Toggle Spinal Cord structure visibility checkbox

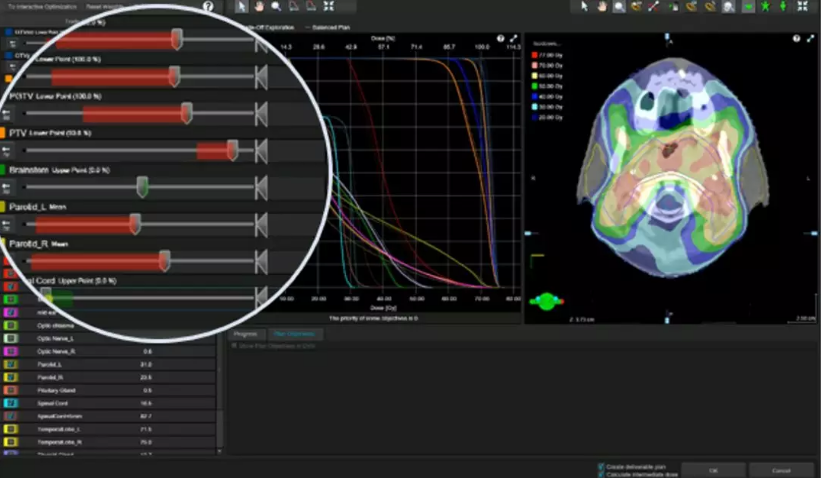[12, 402]
